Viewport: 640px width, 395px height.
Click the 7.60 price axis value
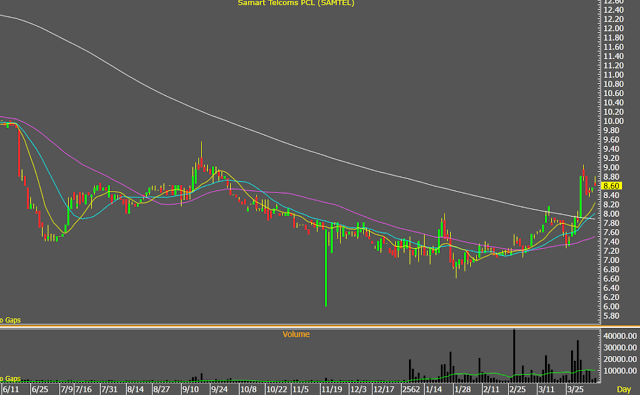coord(612,232)
